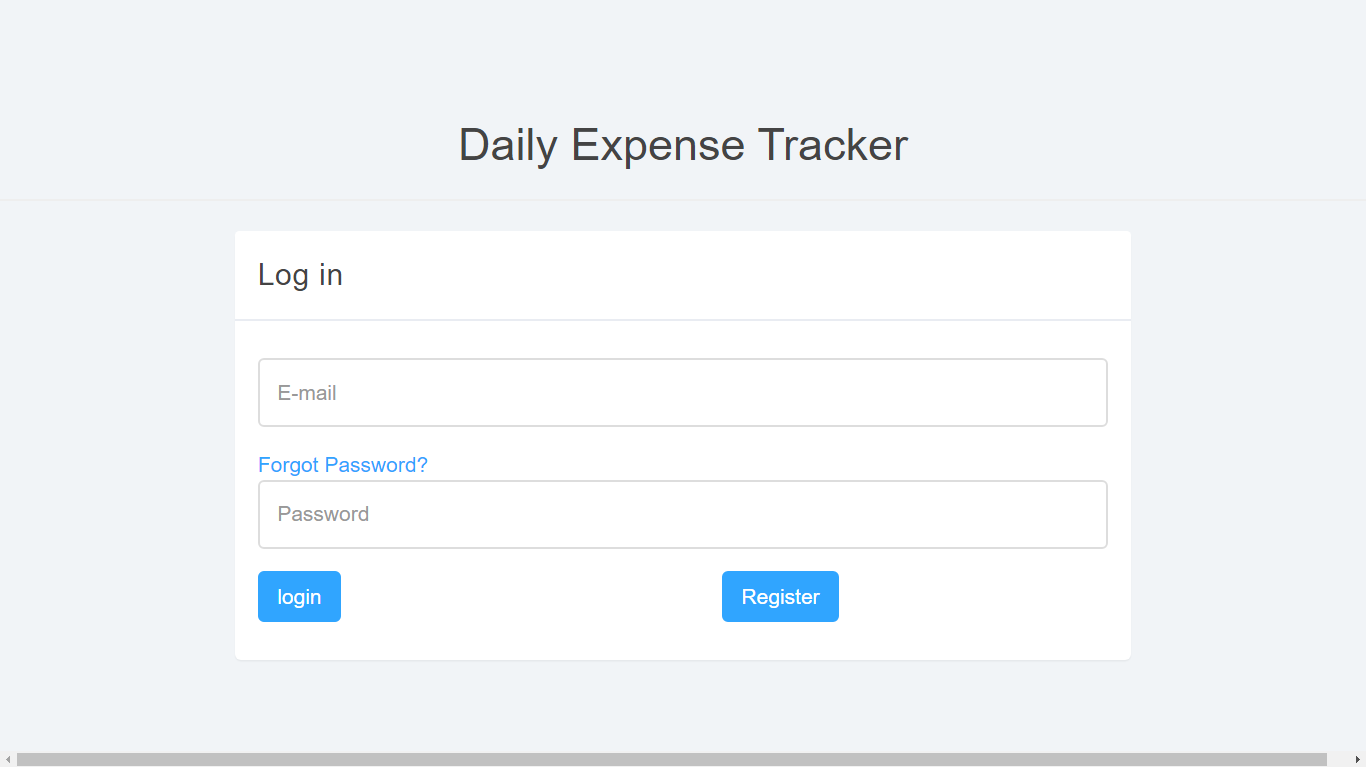Click the login button
Viewport: 1366px width, 767px height.
click(299, 596)
